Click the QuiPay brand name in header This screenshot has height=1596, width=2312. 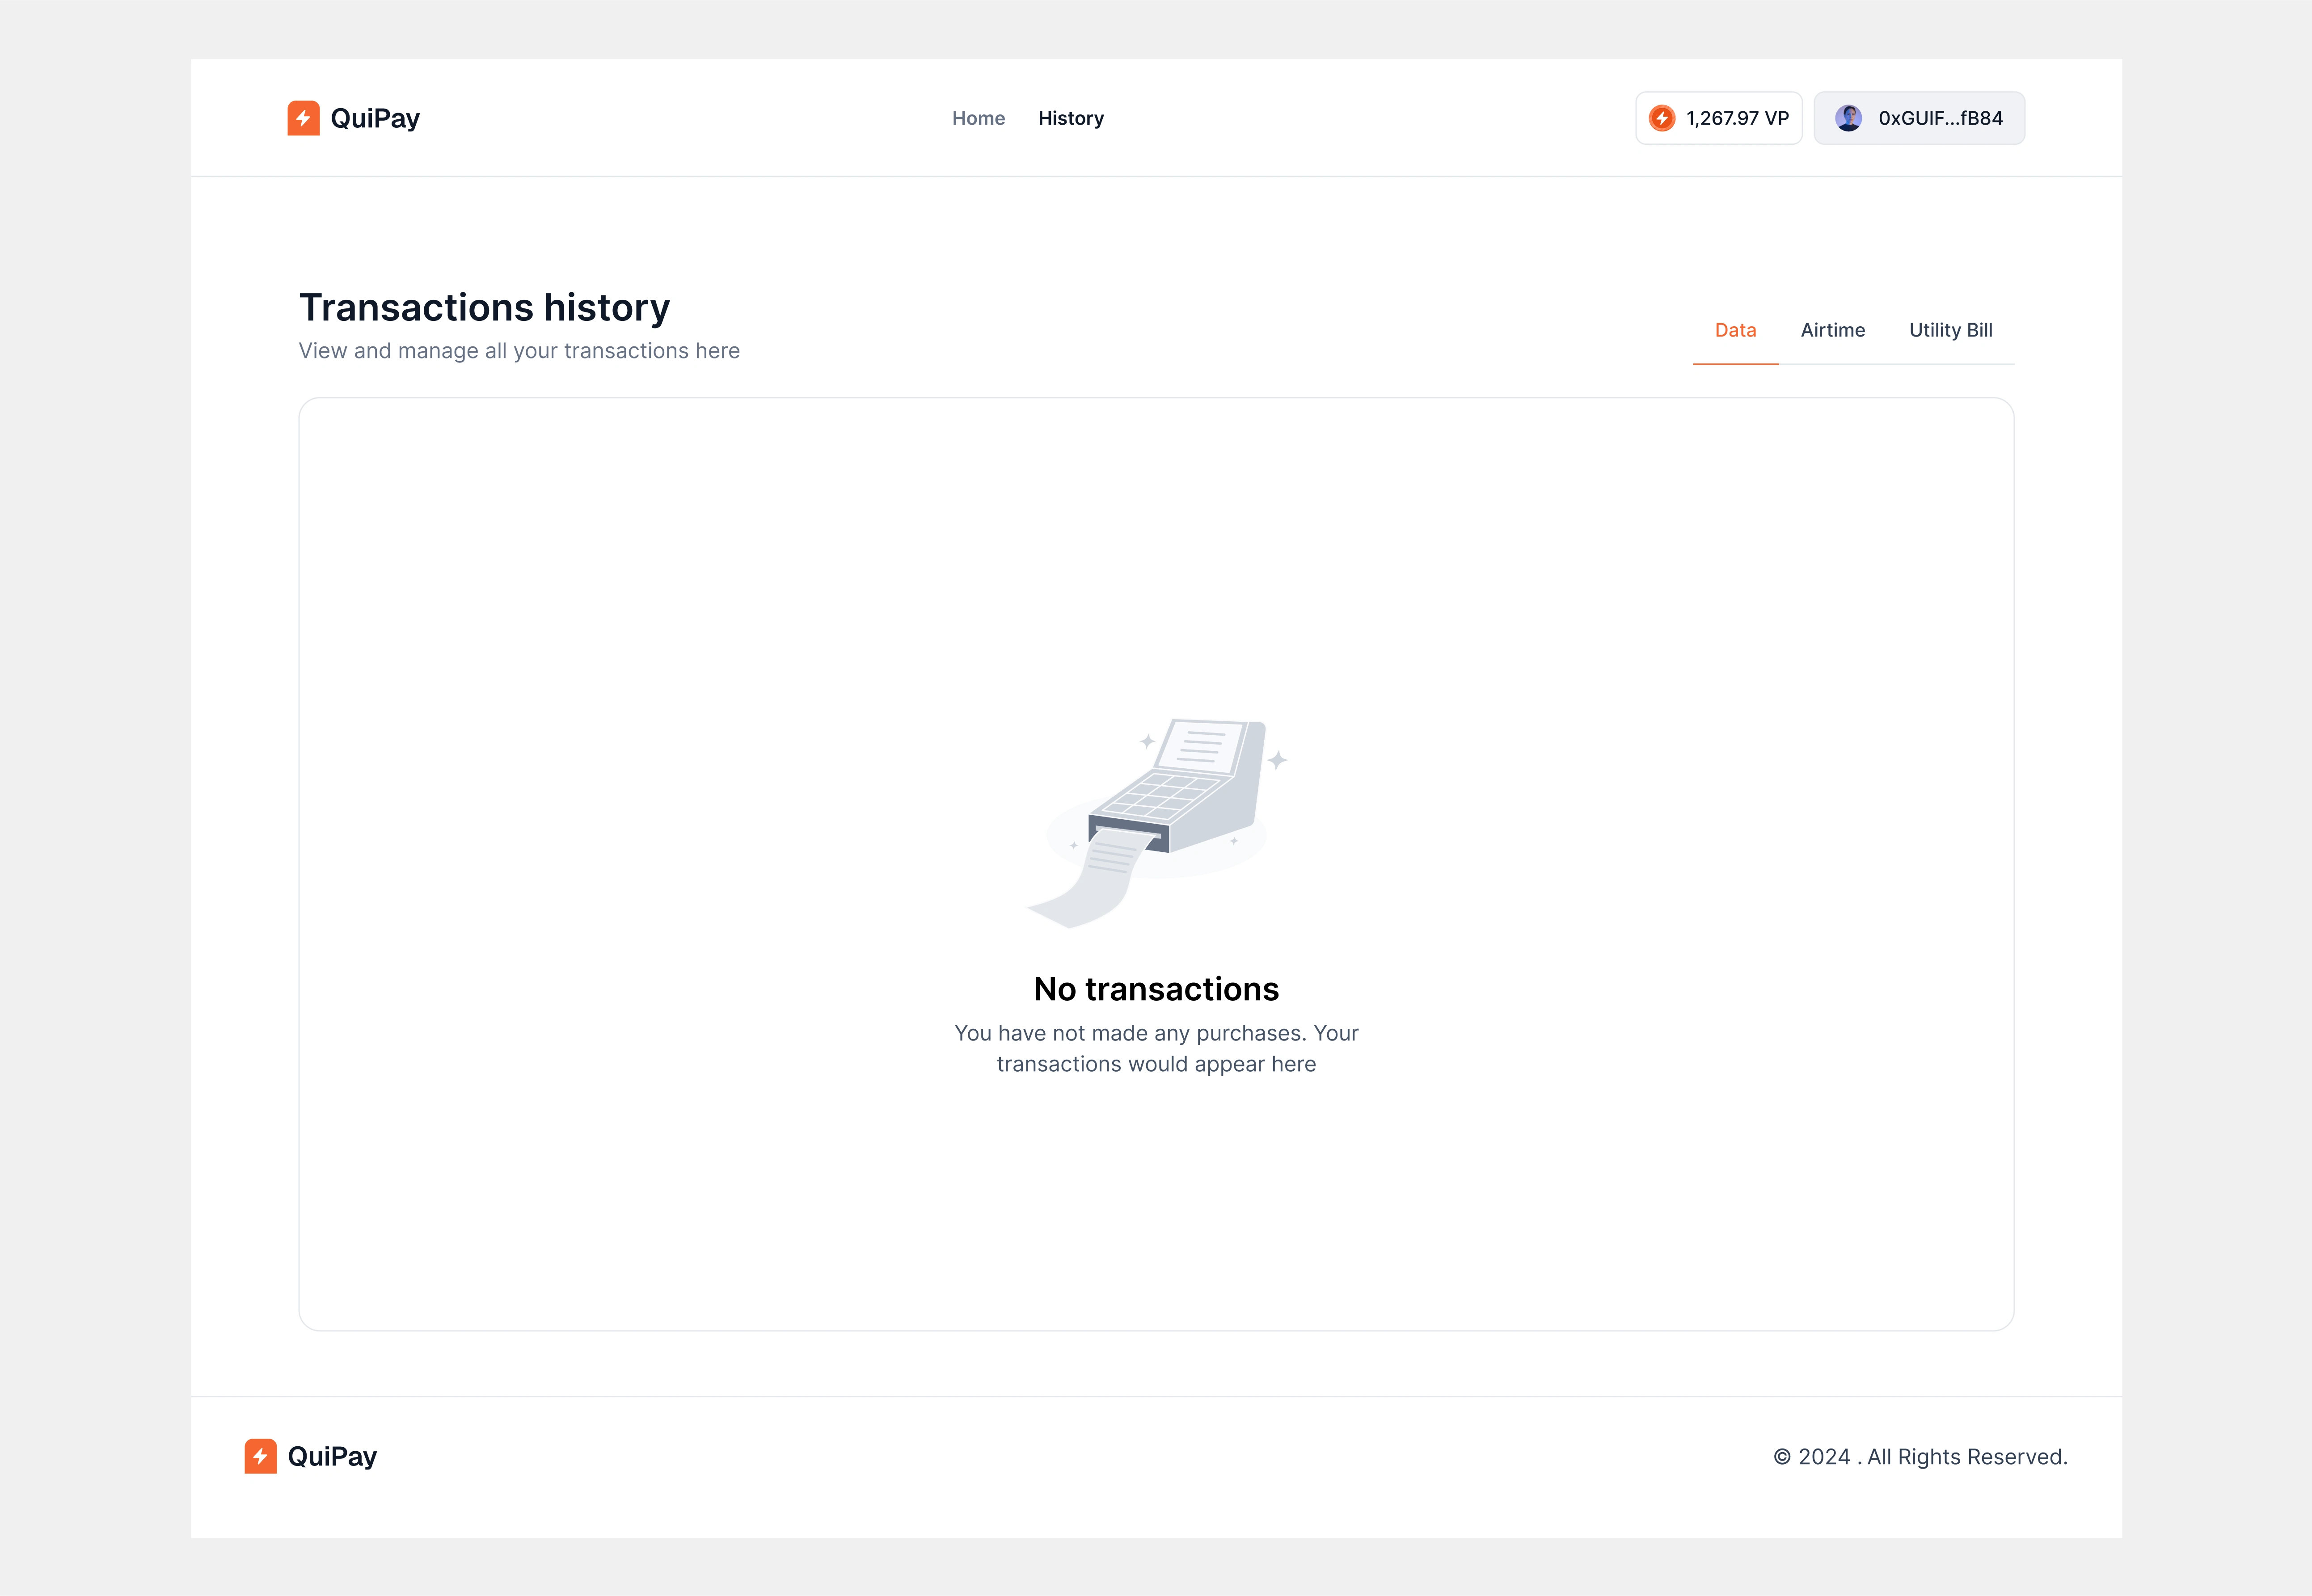pos(375,118)
